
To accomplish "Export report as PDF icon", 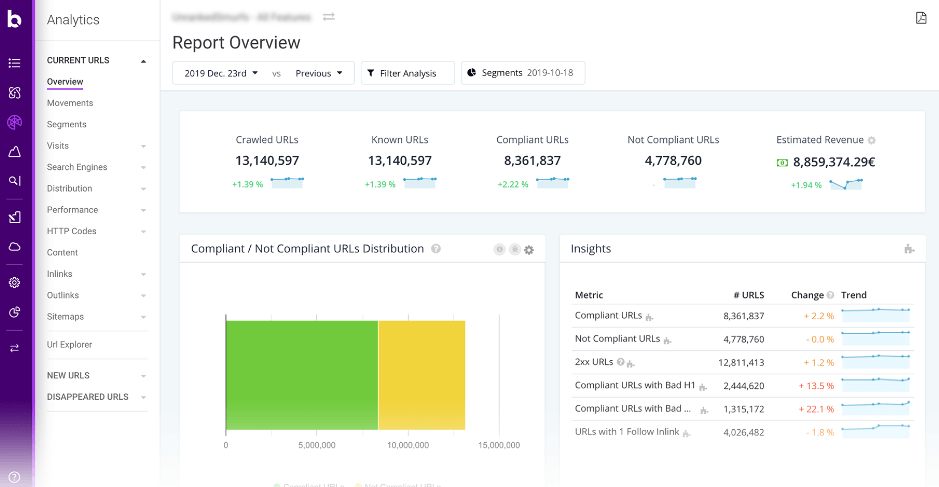I will (x=921, y=18).
